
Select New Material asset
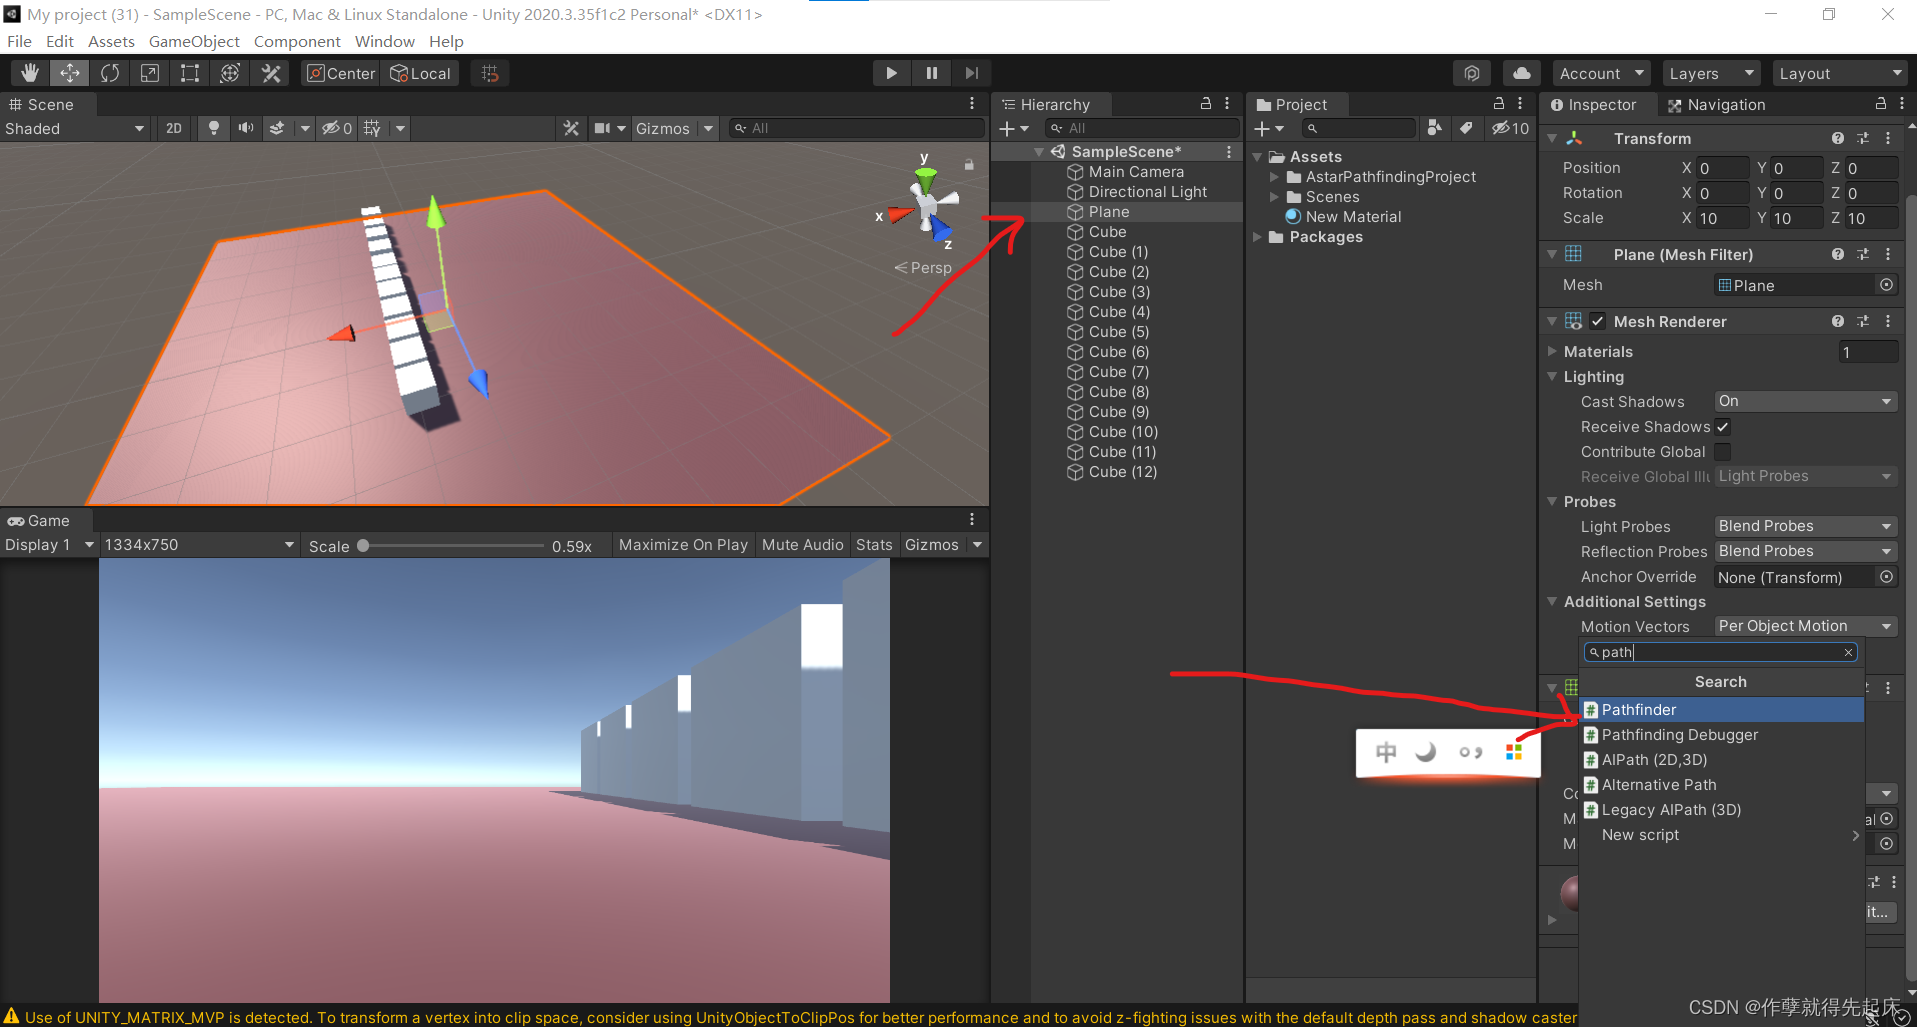pyautogui.click(x=1352, y=217)
